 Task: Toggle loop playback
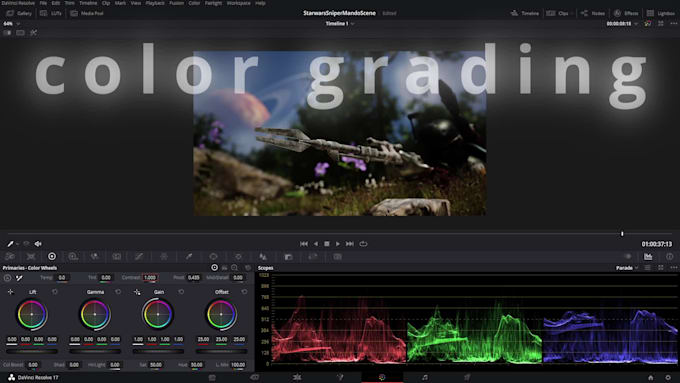(363, 244)
